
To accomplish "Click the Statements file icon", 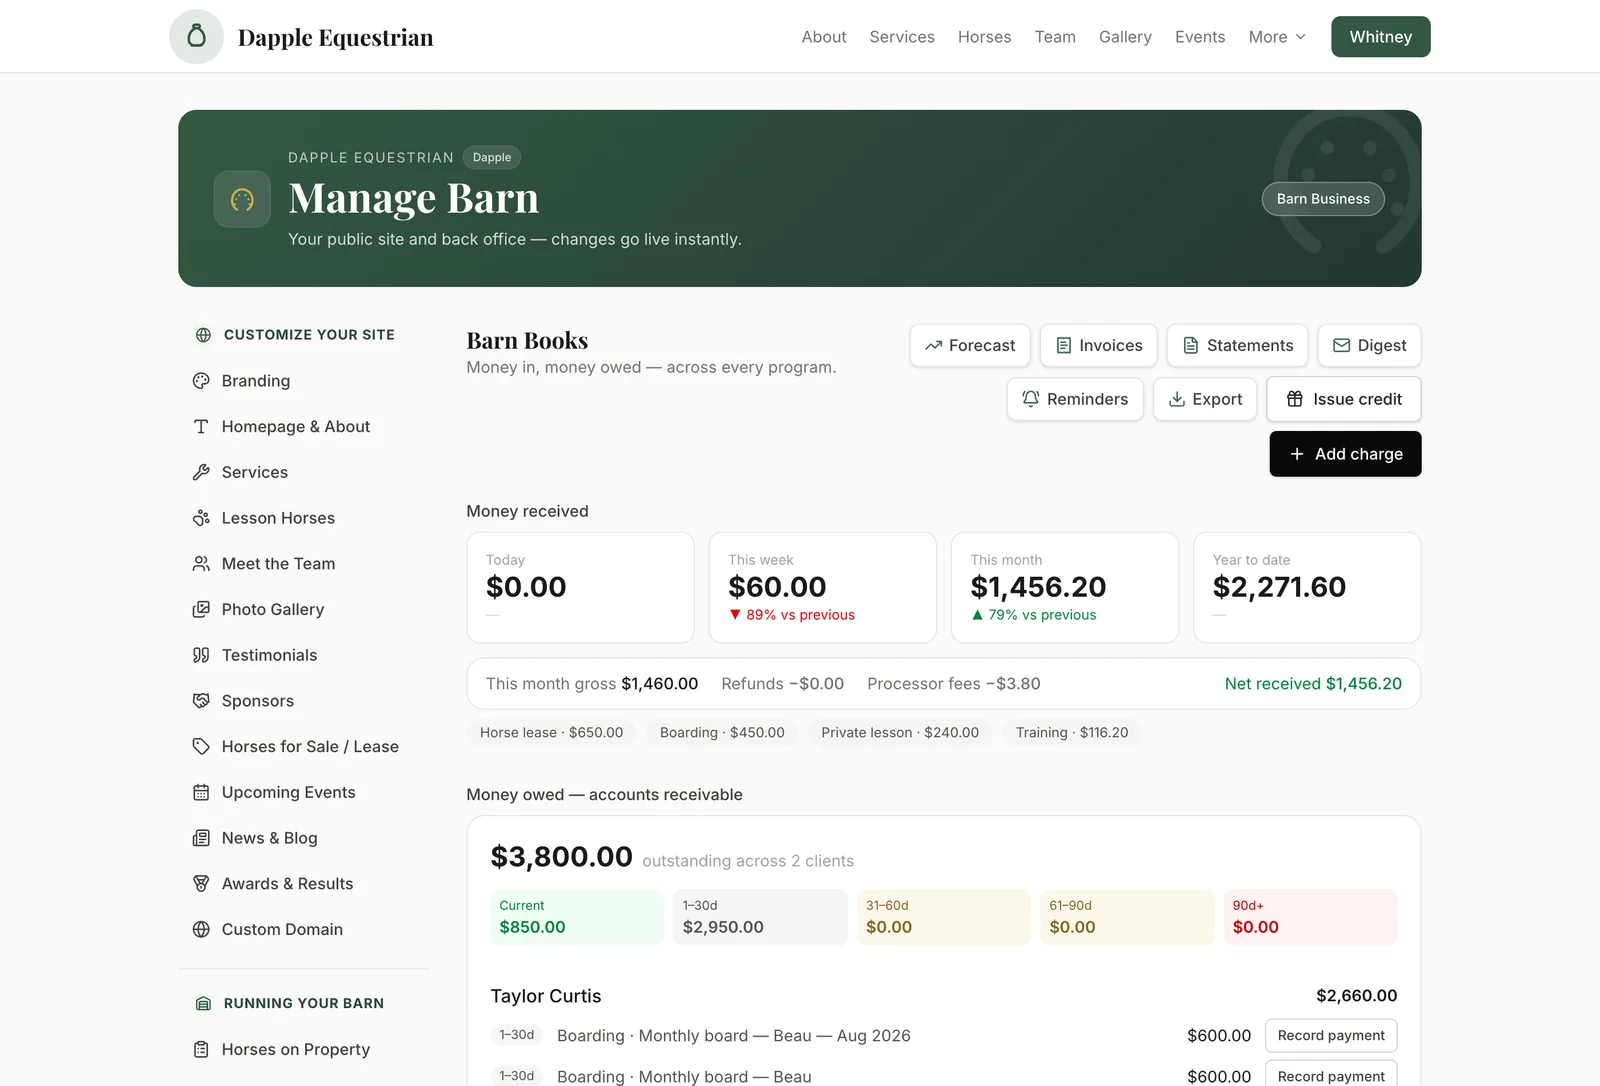I will coord(1191,345).
